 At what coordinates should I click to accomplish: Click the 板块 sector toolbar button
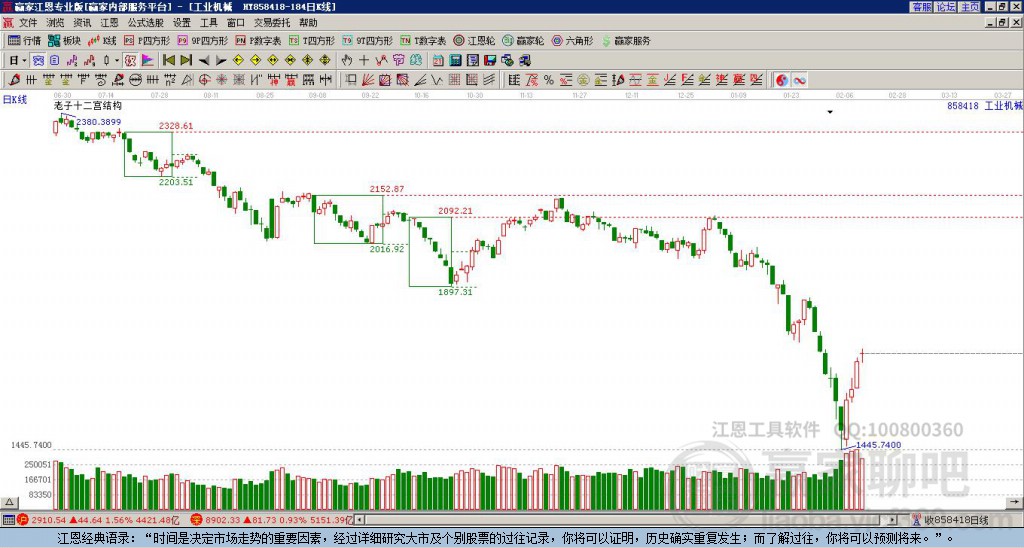coord(65,40)
